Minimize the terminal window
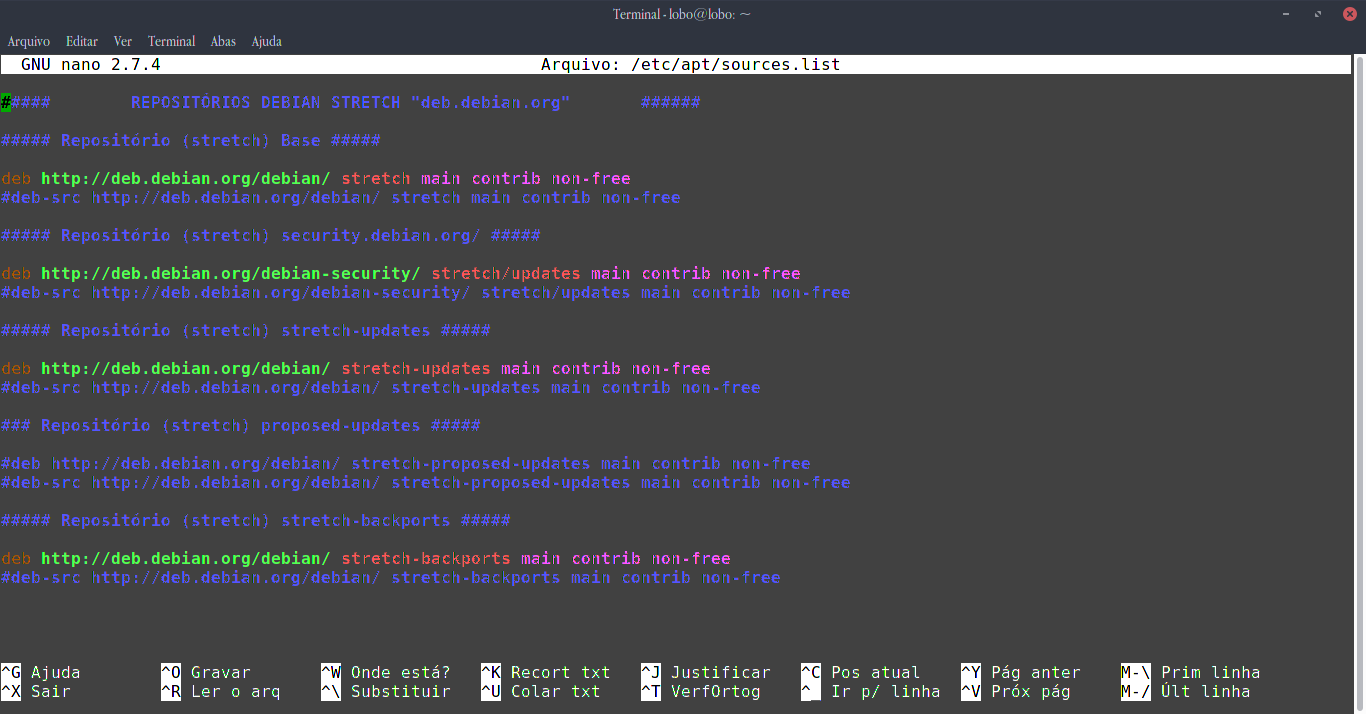This screenshot has width=1366, height=714. coord(1284,14)
